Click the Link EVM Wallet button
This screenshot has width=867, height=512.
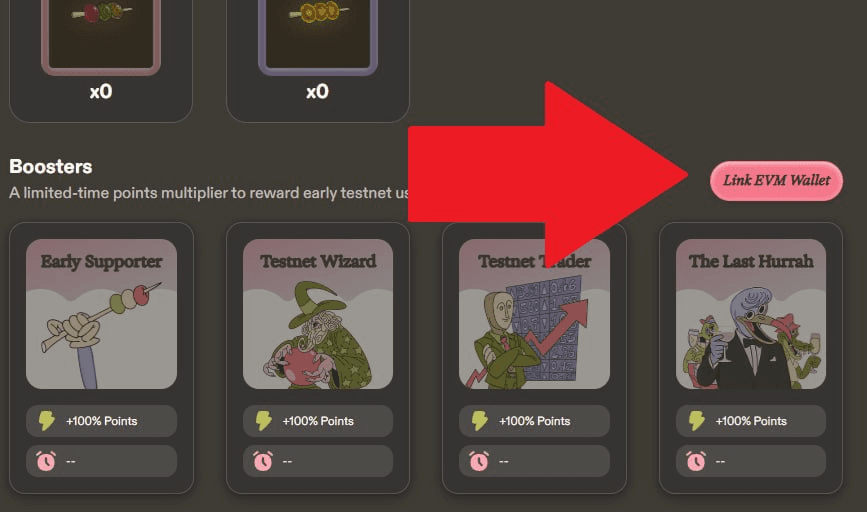776,181
